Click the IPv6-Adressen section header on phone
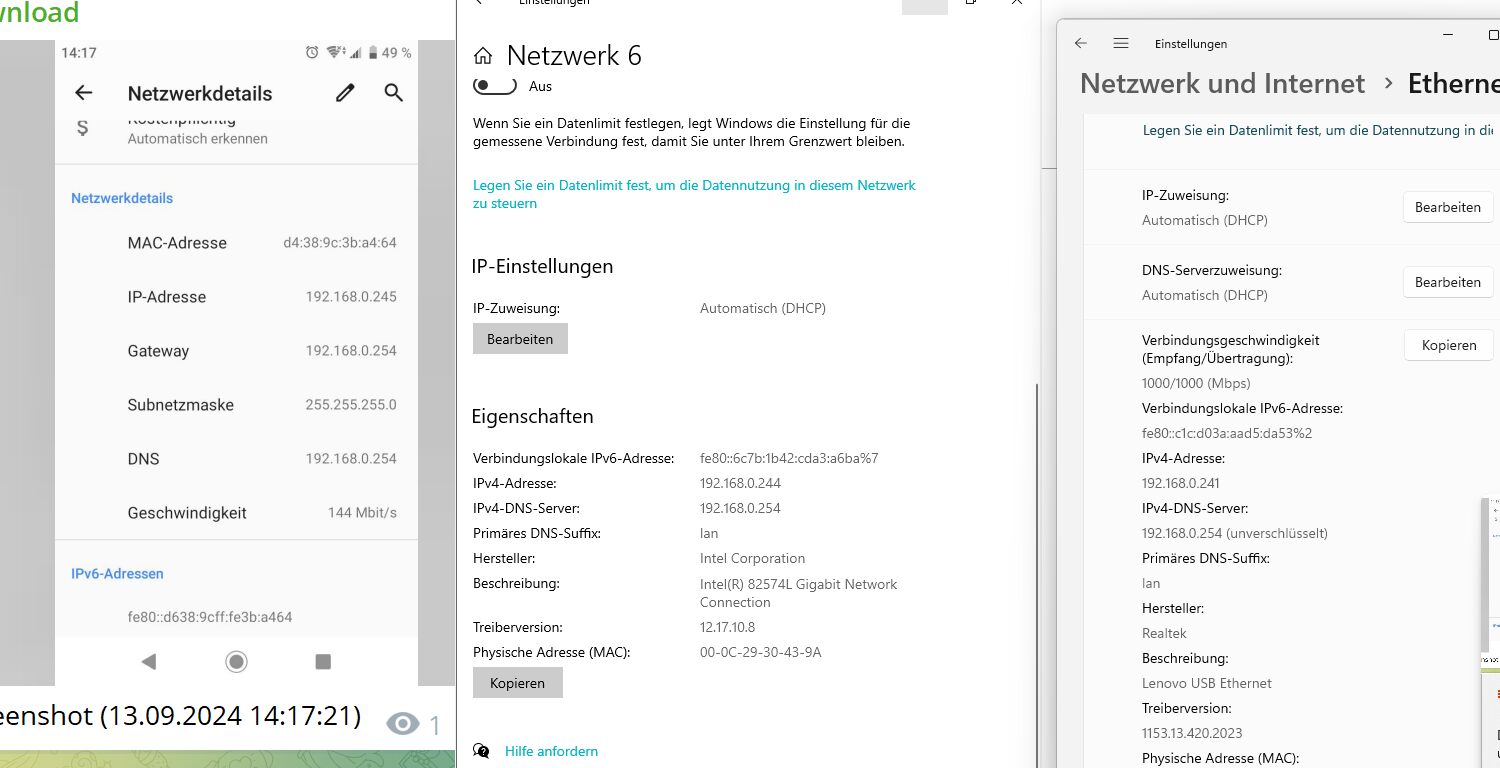Image resolution: width=1500 pixels, height=768 pixels. 117,574
